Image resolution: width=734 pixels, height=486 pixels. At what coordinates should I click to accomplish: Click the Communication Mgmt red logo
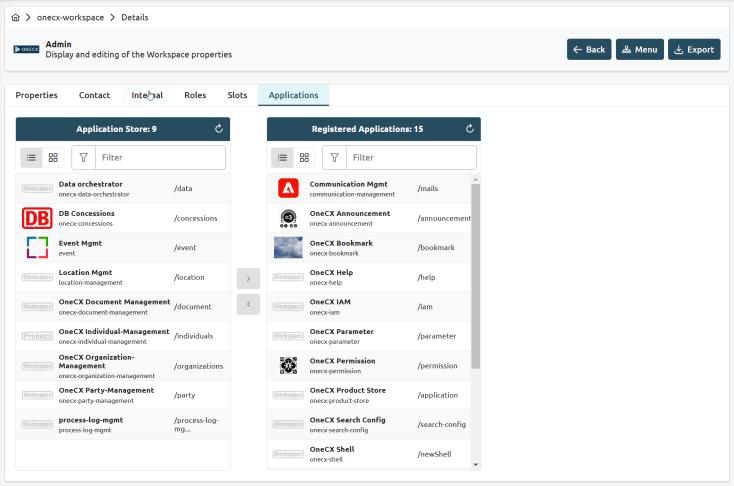[288, 188]
